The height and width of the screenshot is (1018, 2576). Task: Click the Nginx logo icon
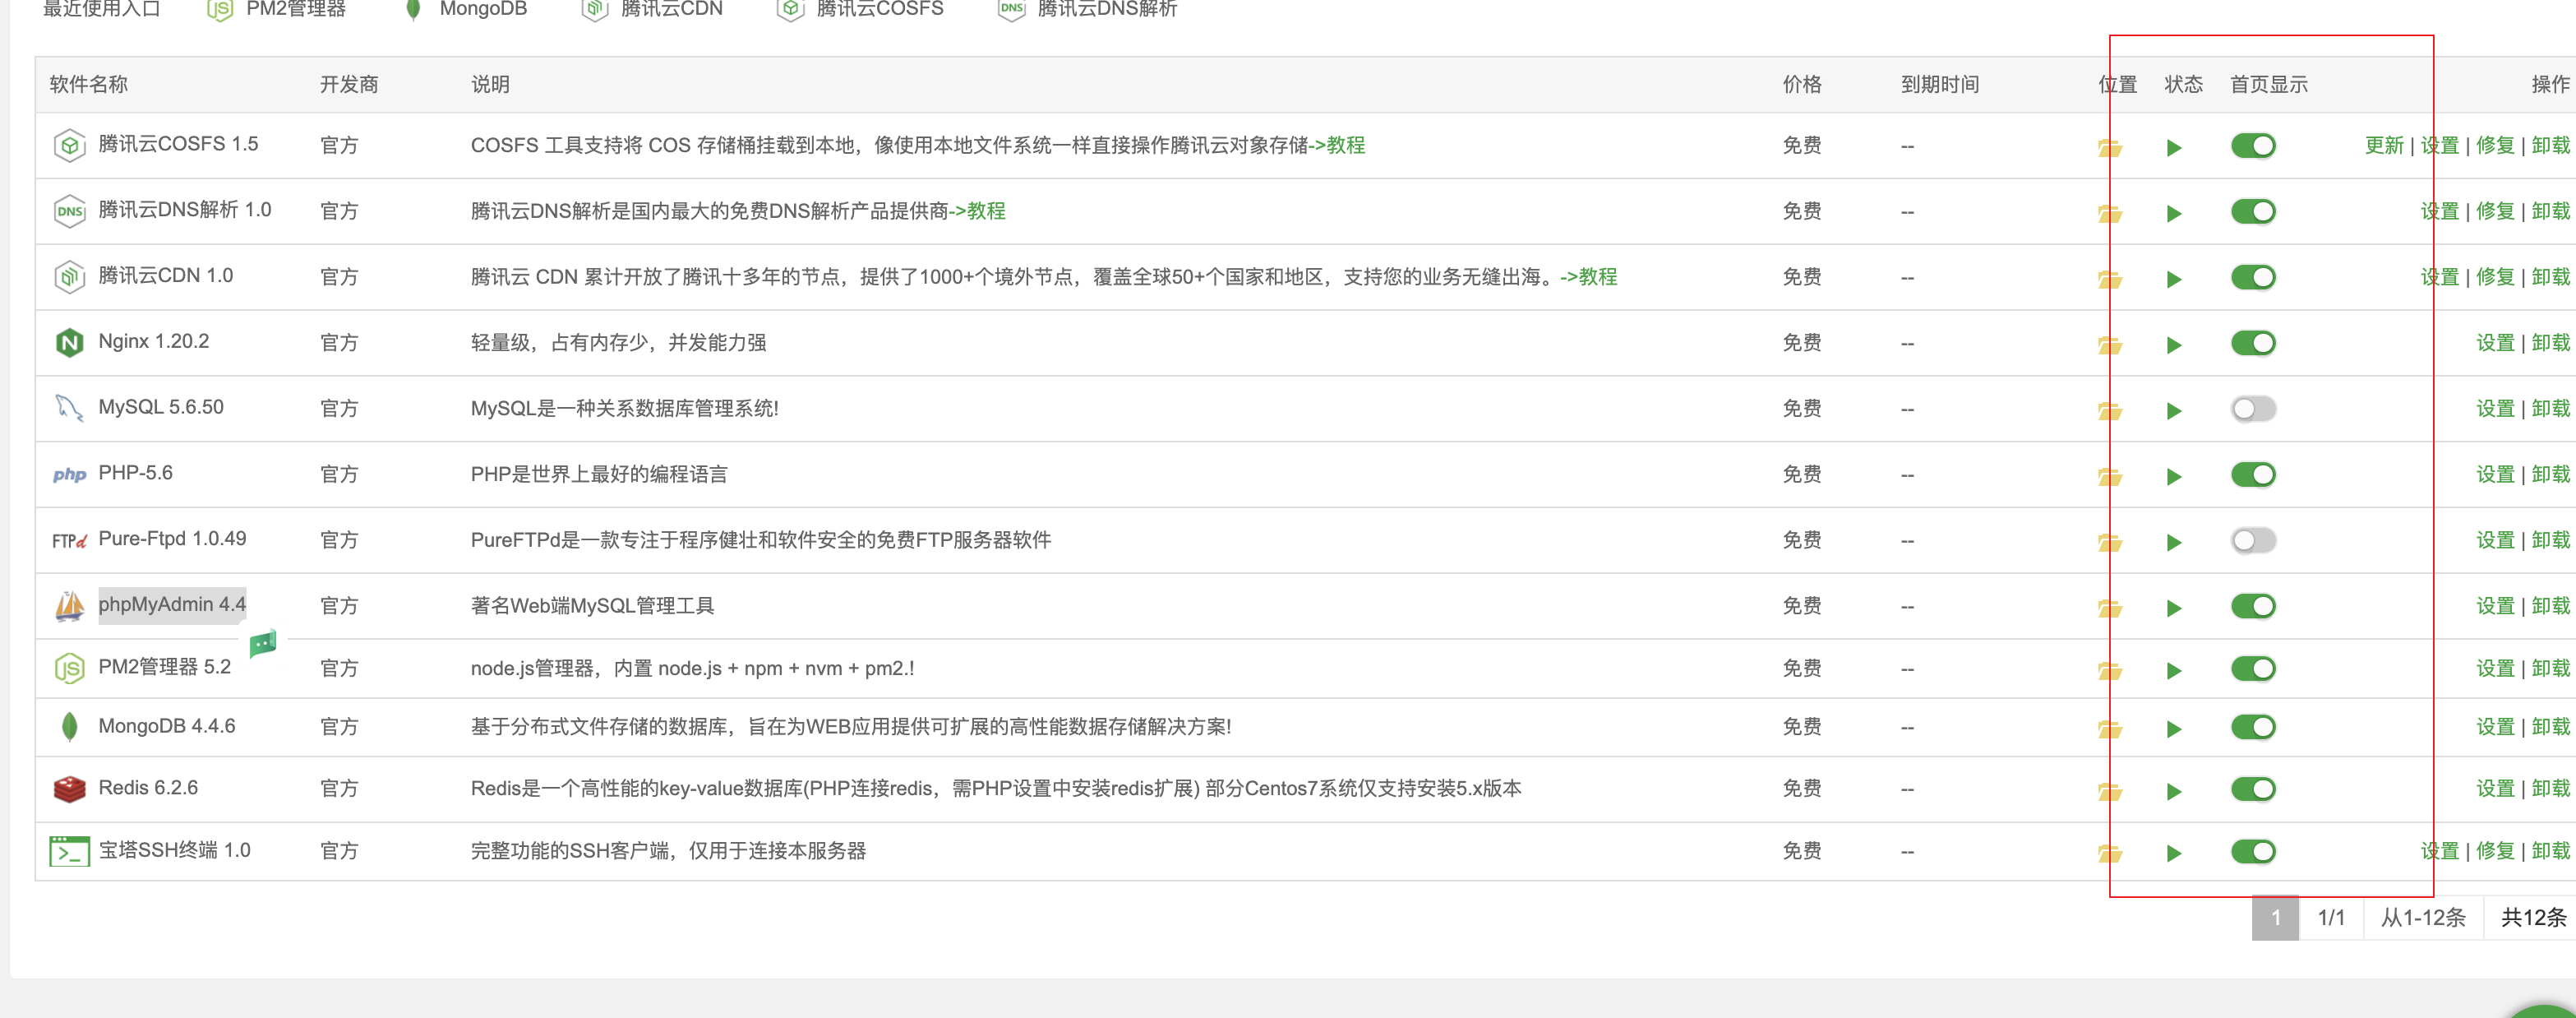(x=69, y=343)
